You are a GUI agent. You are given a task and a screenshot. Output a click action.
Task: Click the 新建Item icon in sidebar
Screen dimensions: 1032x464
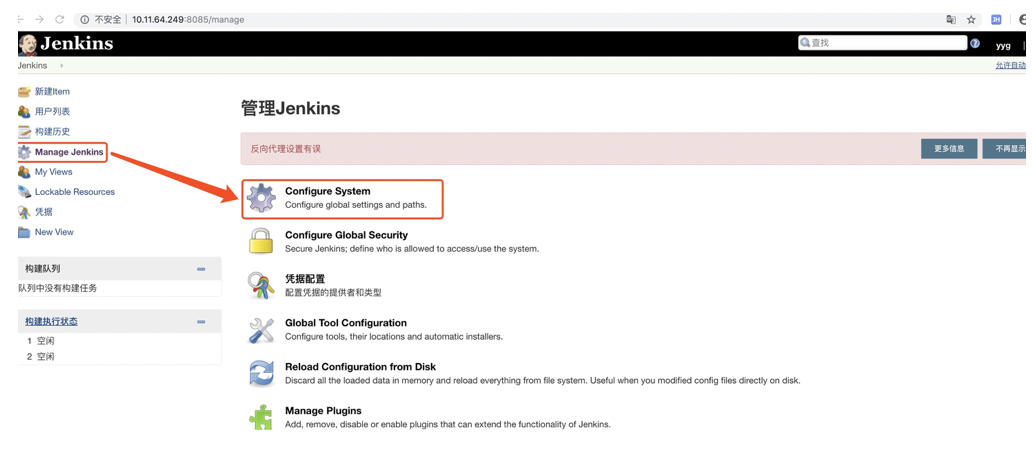(x=24, y=91)
